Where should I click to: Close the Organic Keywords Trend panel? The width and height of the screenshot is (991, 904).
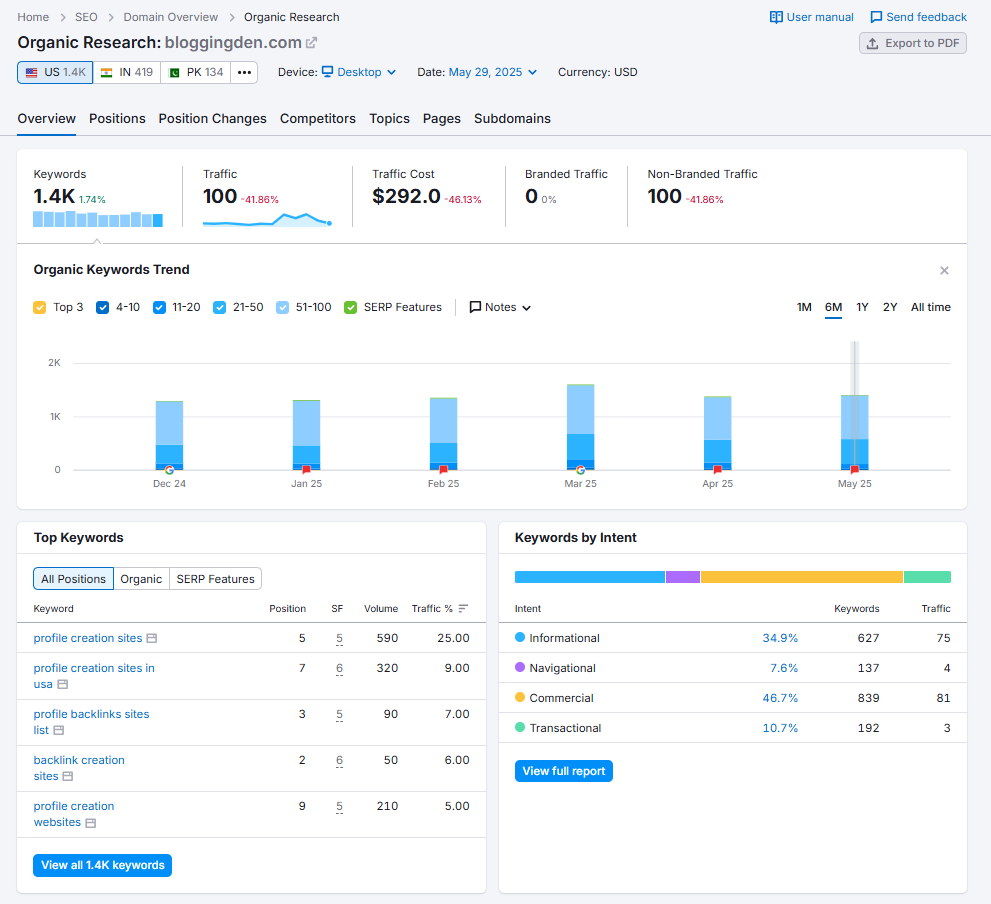tap(944, 271)
